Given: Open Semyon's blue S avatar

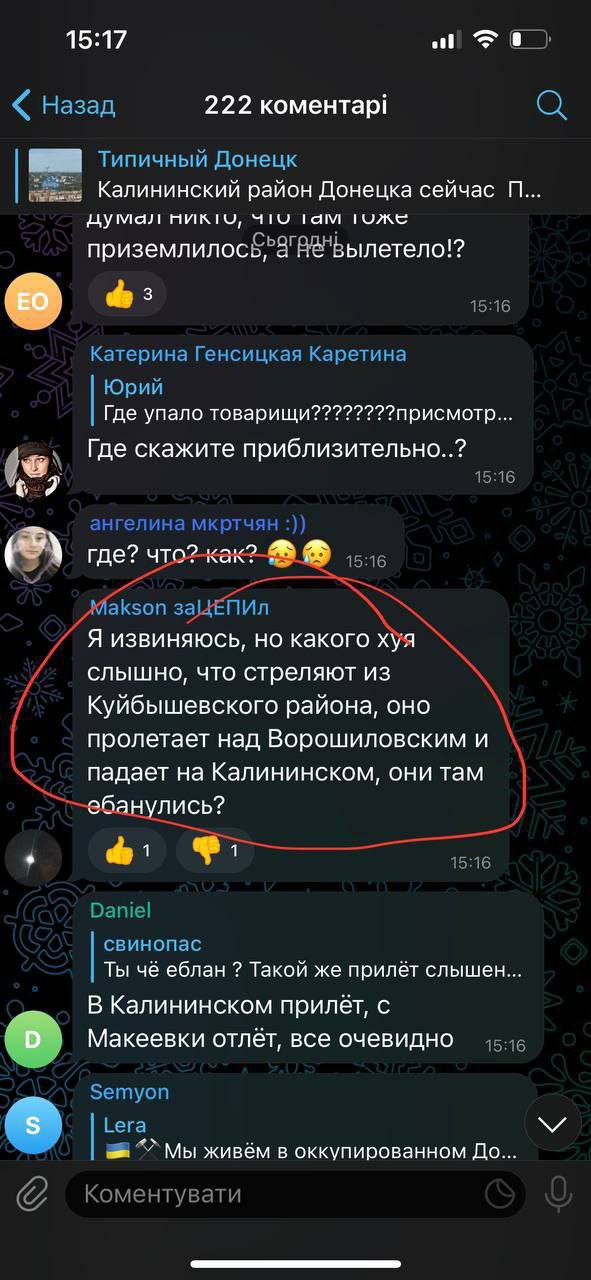Looking at the screenshot, I should coord(33,1125).
